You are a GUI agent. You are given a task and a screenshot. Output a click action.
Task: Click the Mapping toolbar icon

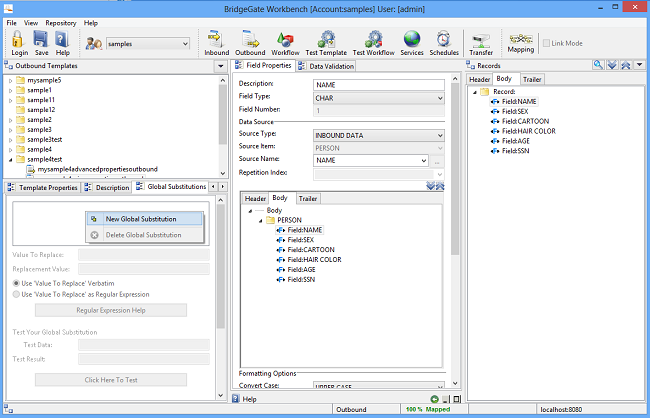click(x=521, y=39)
